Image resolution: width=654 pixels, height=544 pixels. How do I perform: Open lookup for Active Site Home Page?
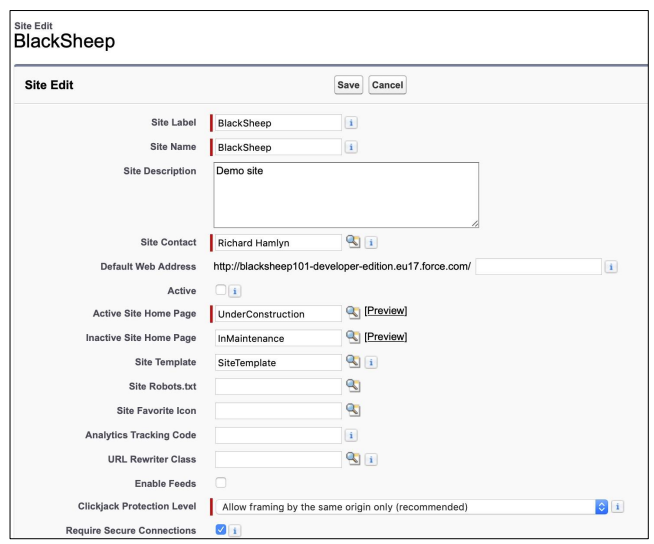coord(353,312)
